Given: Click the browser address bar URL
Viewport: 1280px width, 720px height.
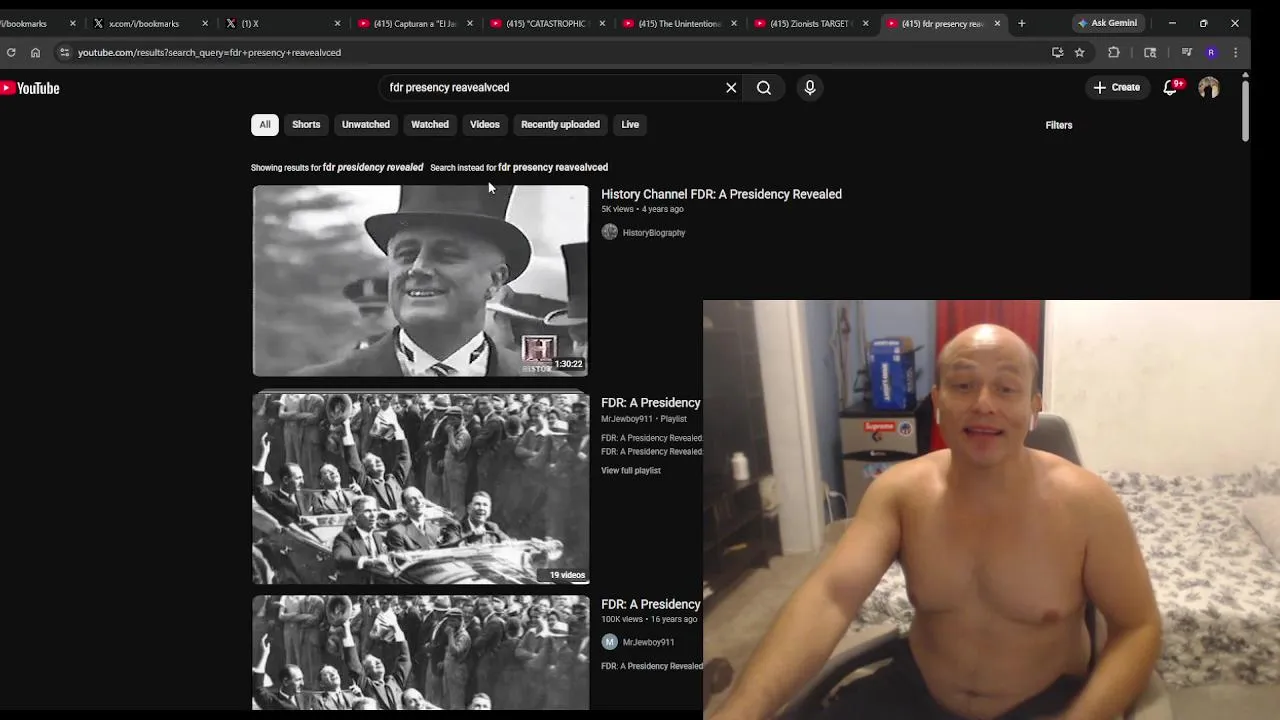Looking at the screenshot, I should (x=210, y=52).
